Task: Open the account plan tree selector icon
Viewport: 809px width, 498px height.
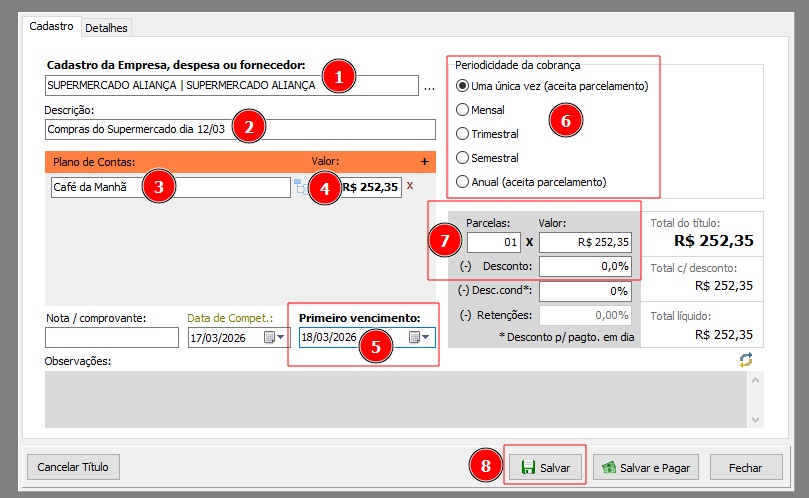Action: 299,186
